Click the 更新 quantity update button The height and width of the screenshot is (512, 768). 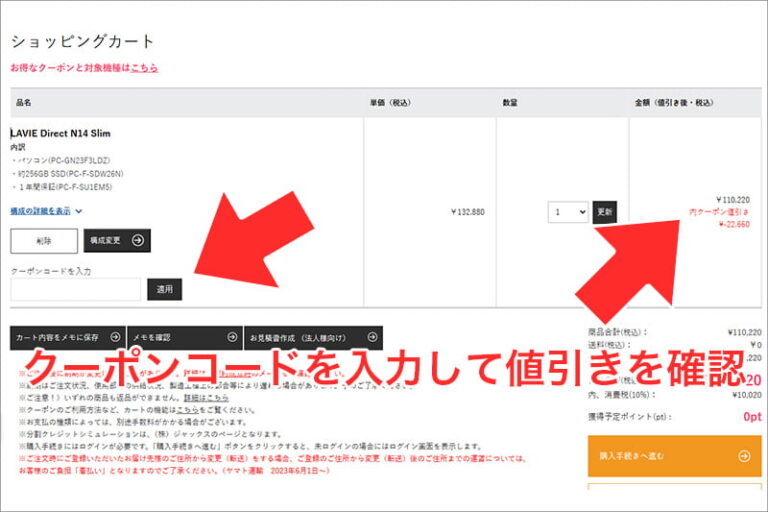pyautogui.click(x=604, y=212)
